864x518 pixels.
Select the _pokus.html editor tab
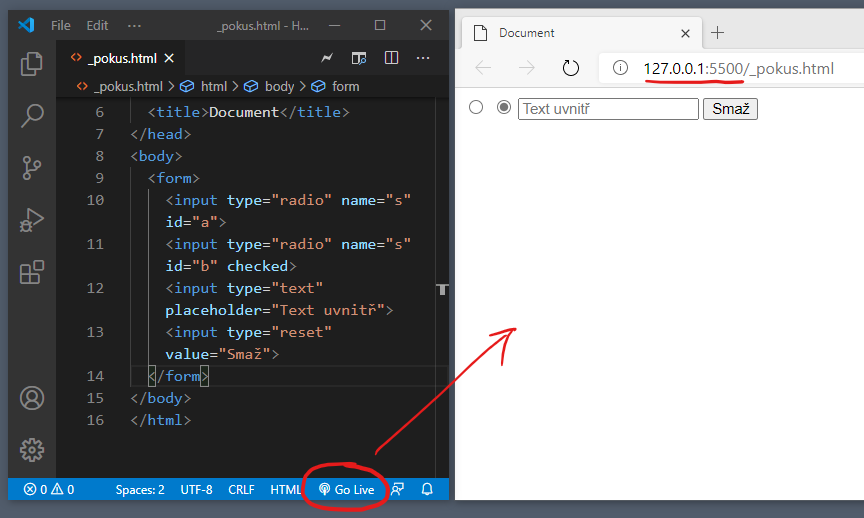coord(122,58)
